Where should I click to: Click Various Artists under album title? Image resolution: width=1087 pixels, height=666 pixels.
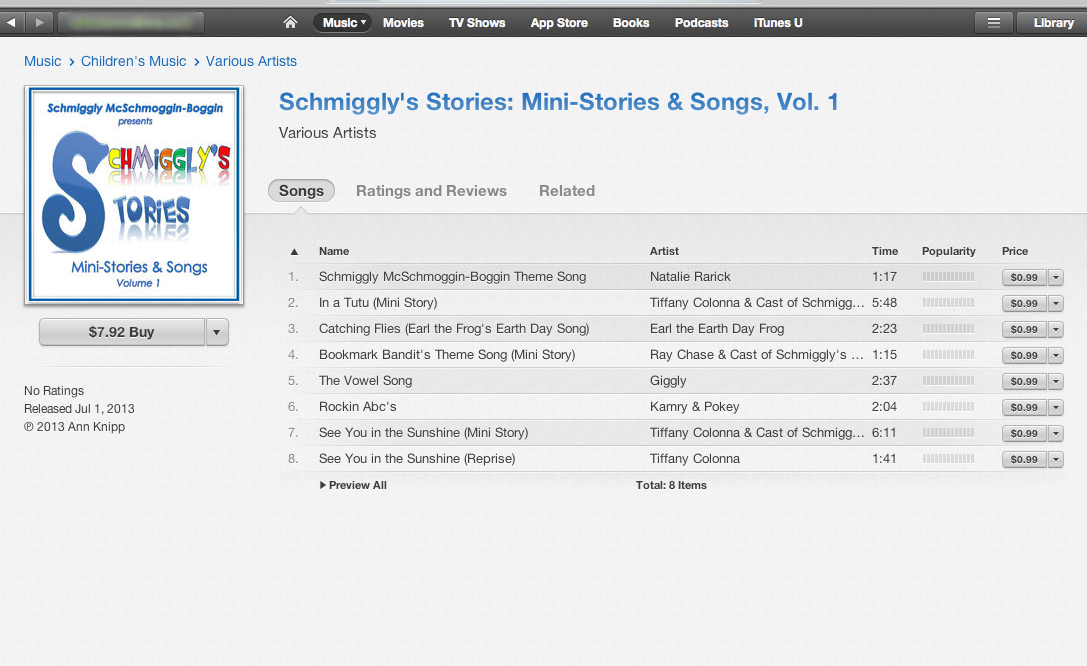pos(327,133)
